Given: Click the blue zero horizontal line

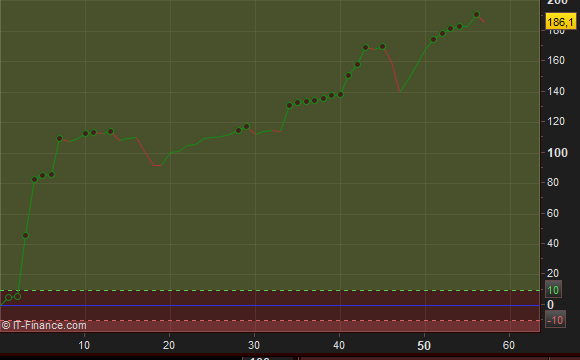Looking at the screenshot, I should point(270,305).
